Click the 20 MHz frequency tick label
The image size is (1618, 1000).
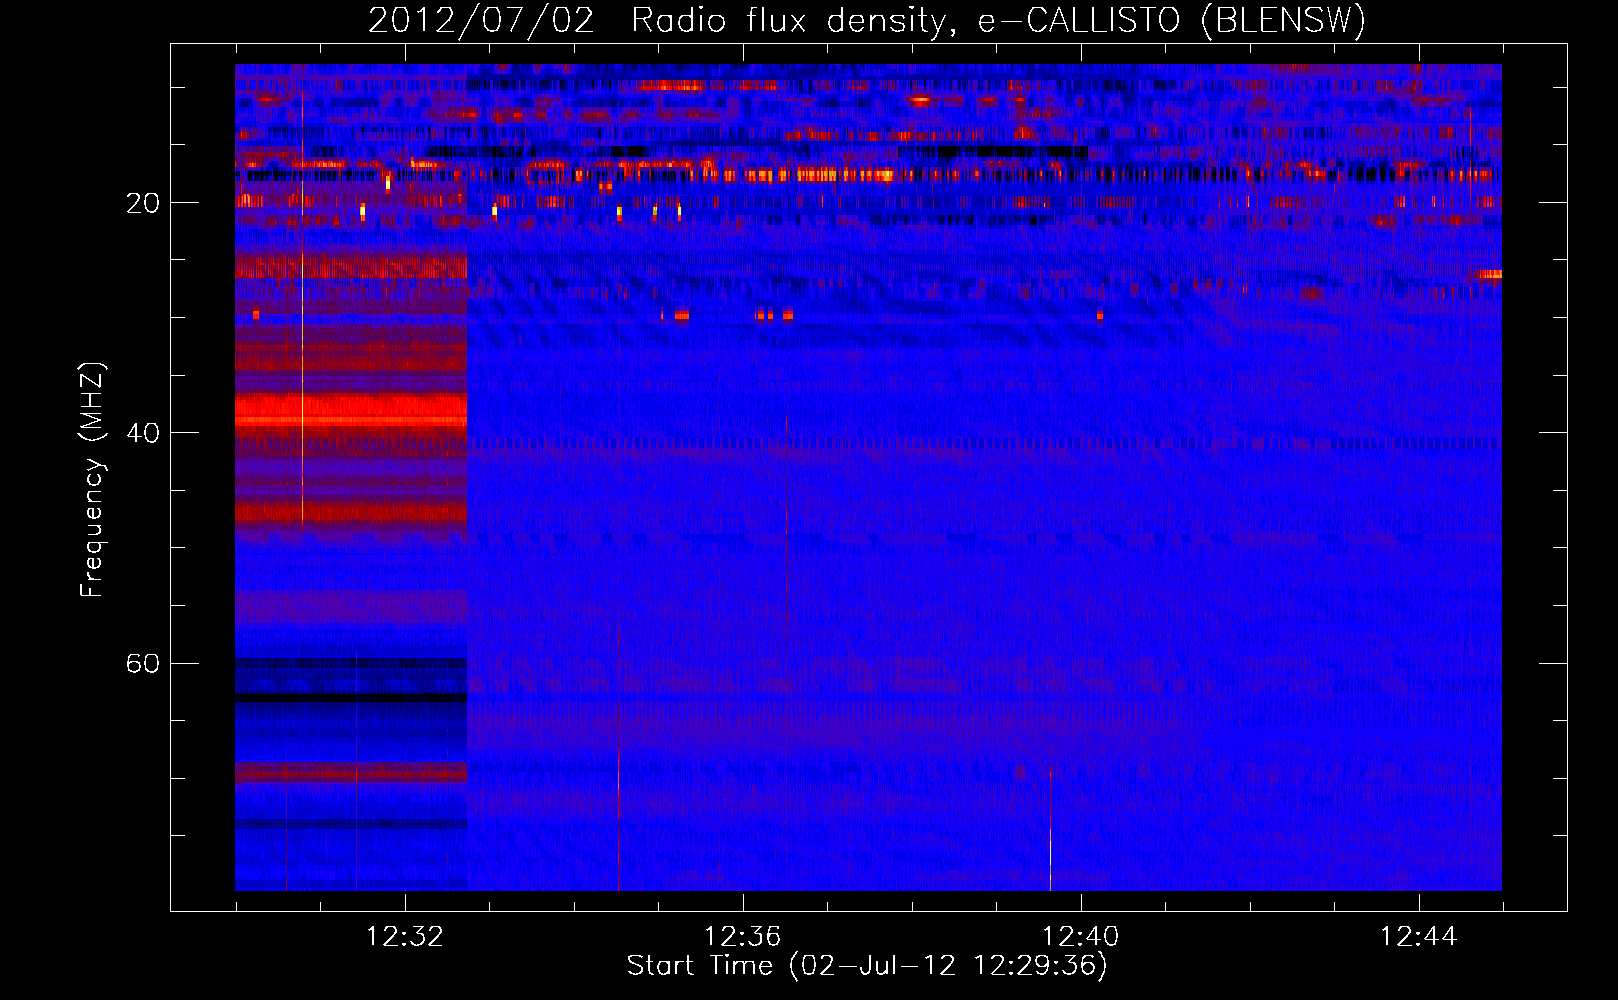point(143,203)
